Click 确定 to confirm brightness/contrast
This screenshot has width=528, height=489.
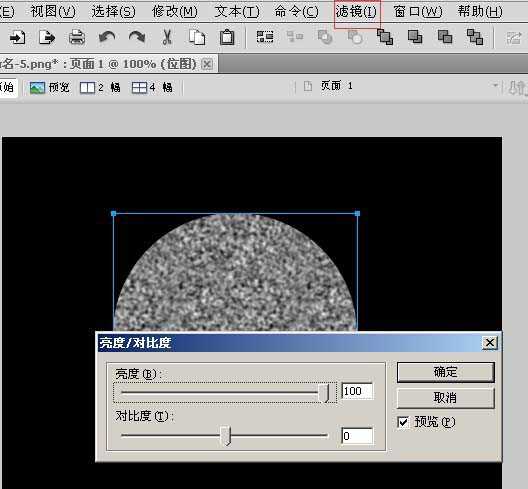click(446, 372)
